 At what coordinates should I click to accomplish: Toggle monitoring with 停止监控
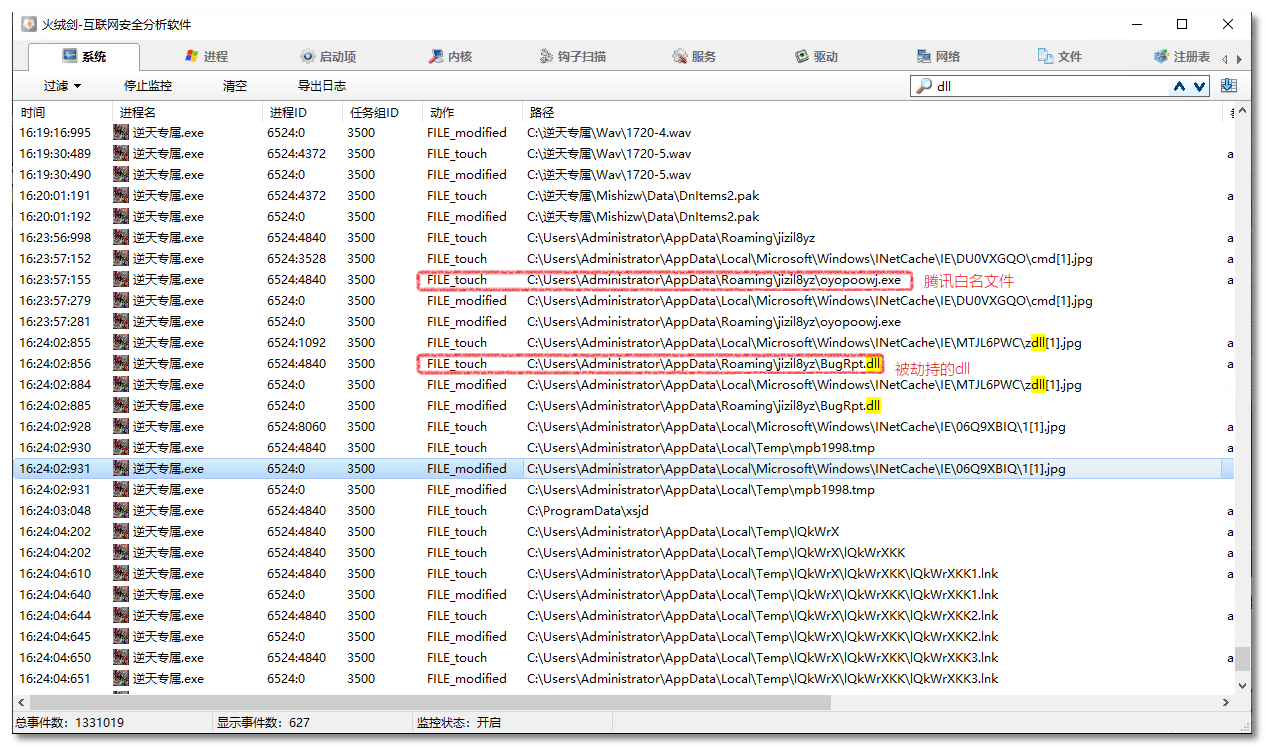pyautogui.click(x=148, y=86)
